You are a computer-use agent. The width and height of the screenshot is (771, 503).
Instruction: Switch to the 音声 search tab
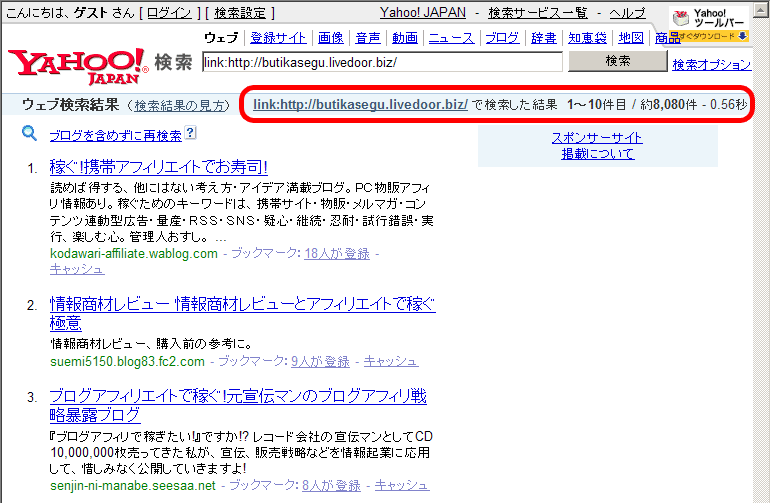[x=368, y=38]
